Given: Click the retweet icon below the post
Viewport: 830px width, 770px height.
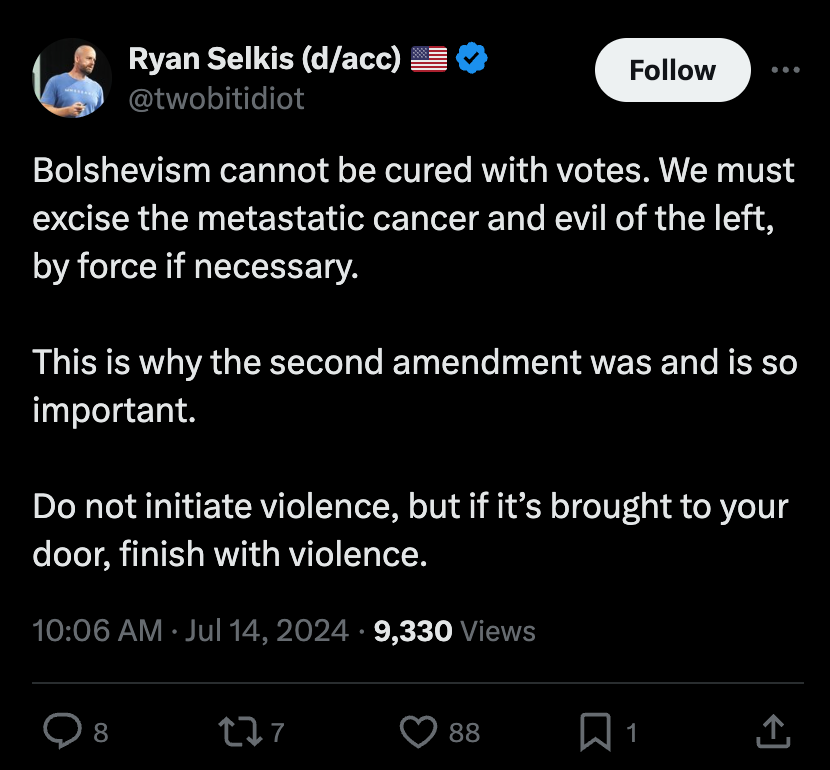Looking at the screenshot, I should coord(240,731).
